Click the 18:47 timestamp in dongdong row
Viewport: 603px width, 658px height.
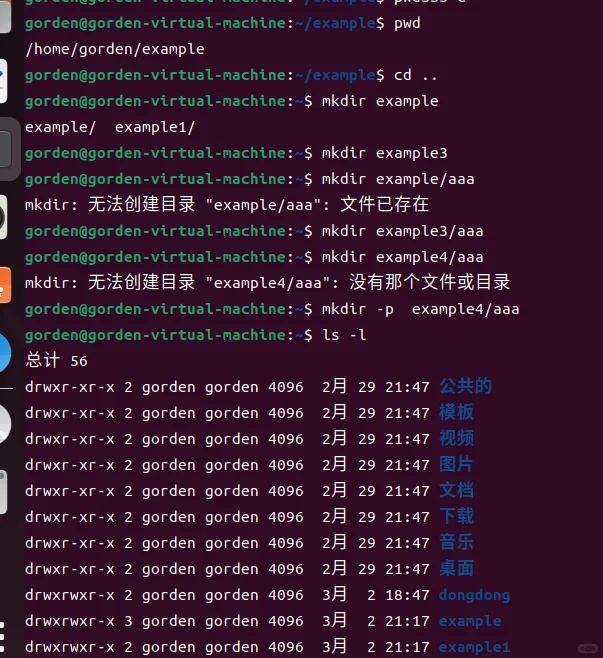tap(407, 595)
